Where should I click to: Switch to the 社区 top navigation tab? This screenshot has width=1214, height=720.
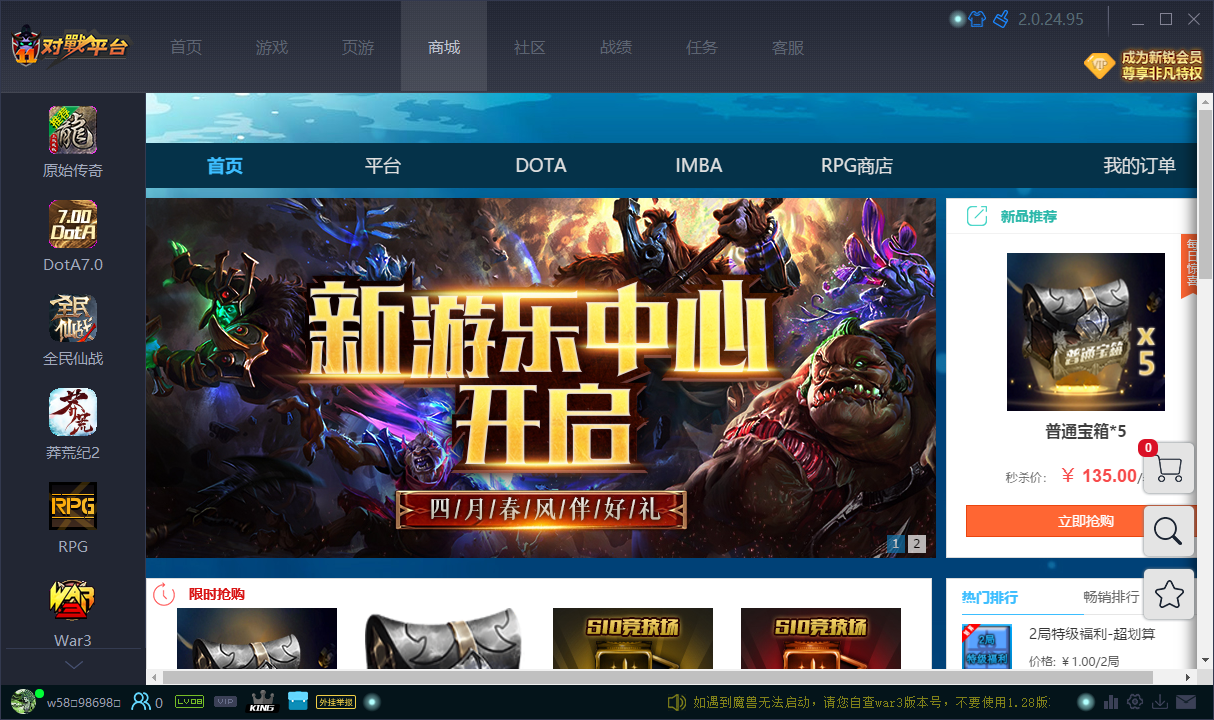click(530, 47)
